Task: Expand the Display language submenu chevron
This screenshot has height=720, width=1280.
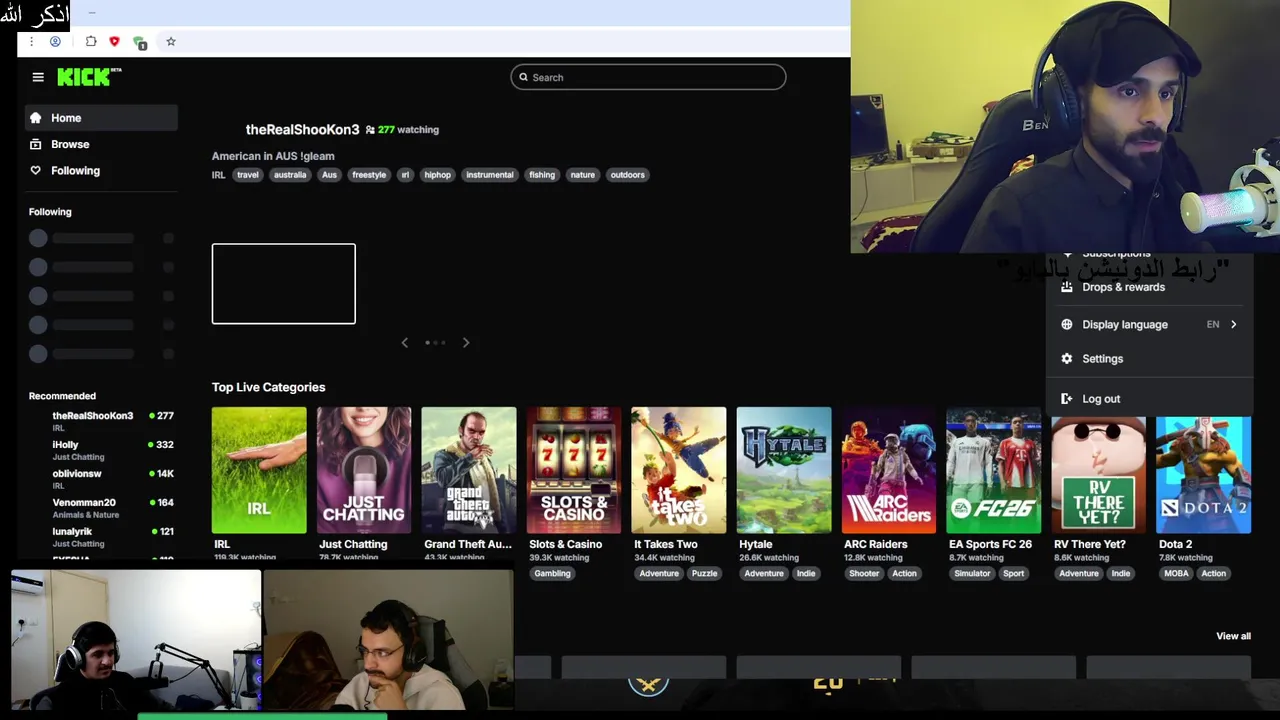Action: click(1233, 324)
